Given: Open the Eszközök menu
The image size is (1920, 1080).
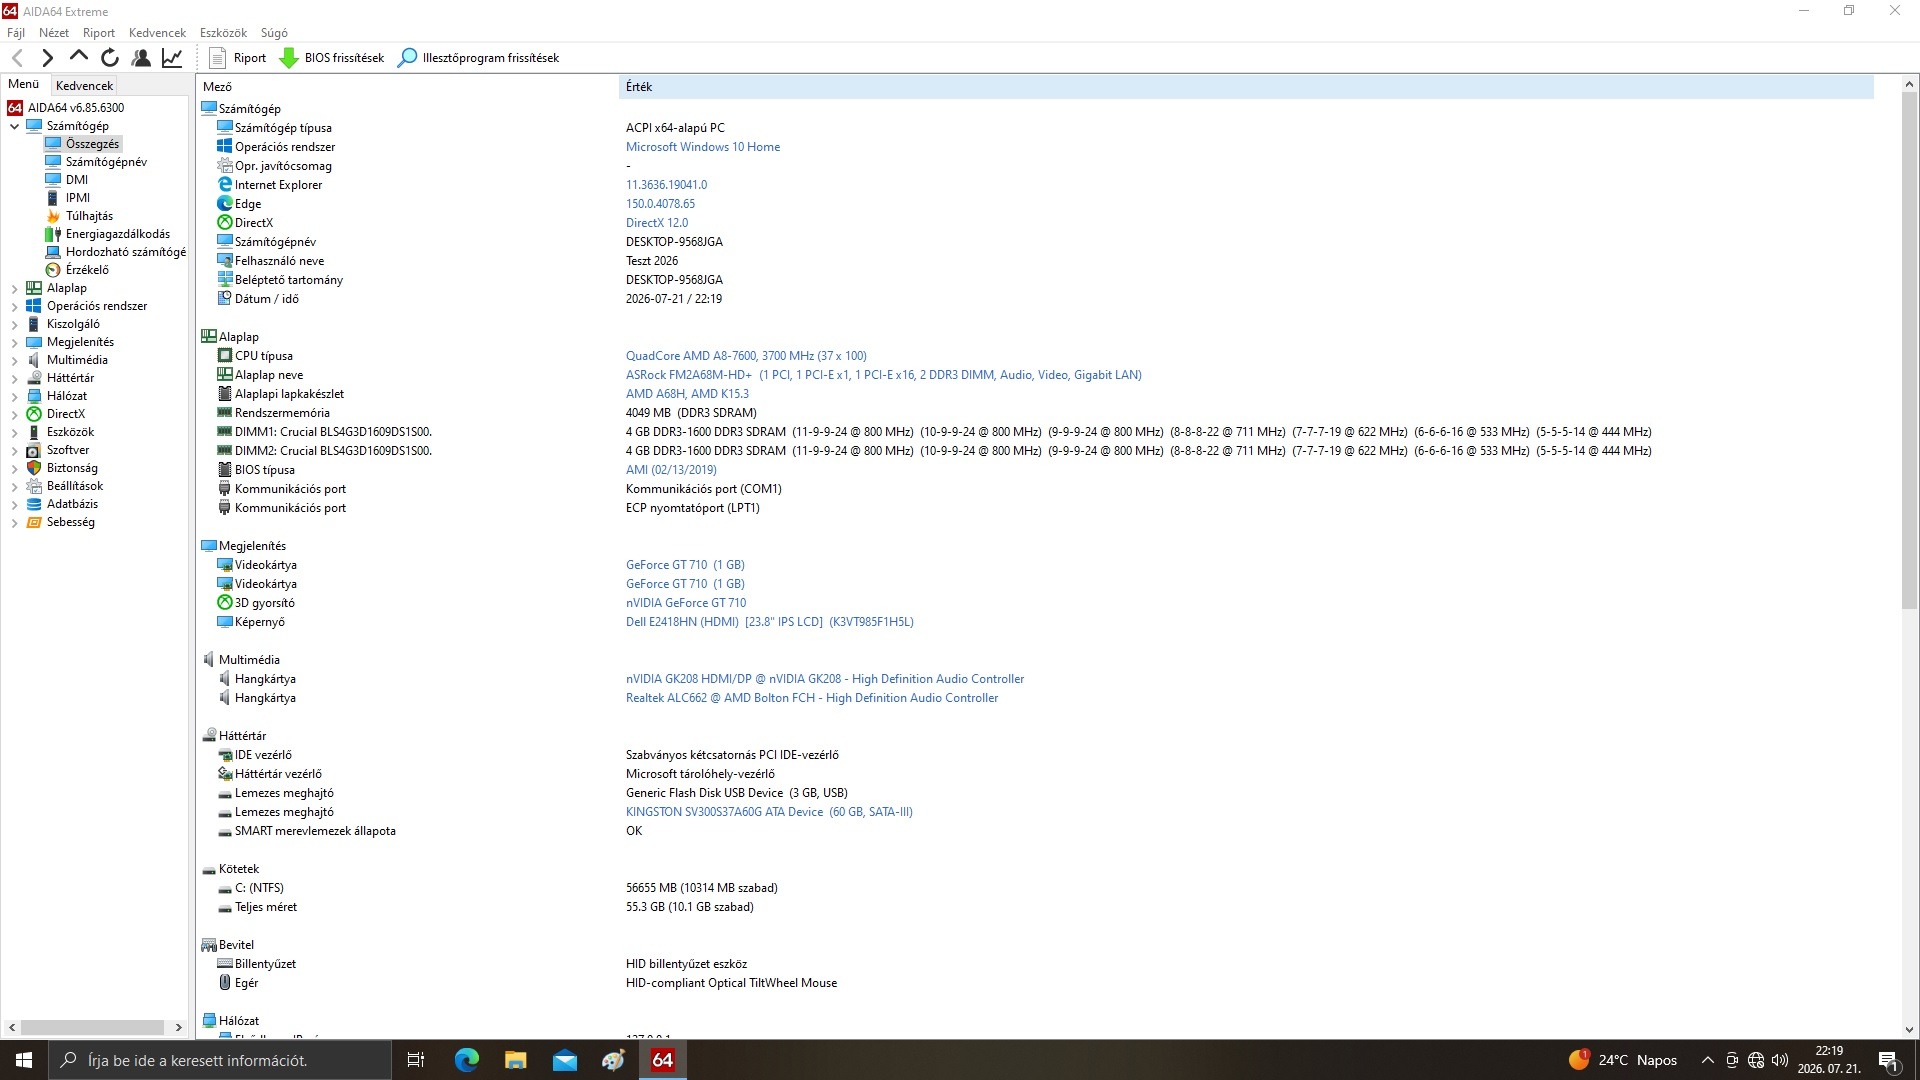Looking at the screenshot, I should [x=223, y=33].
